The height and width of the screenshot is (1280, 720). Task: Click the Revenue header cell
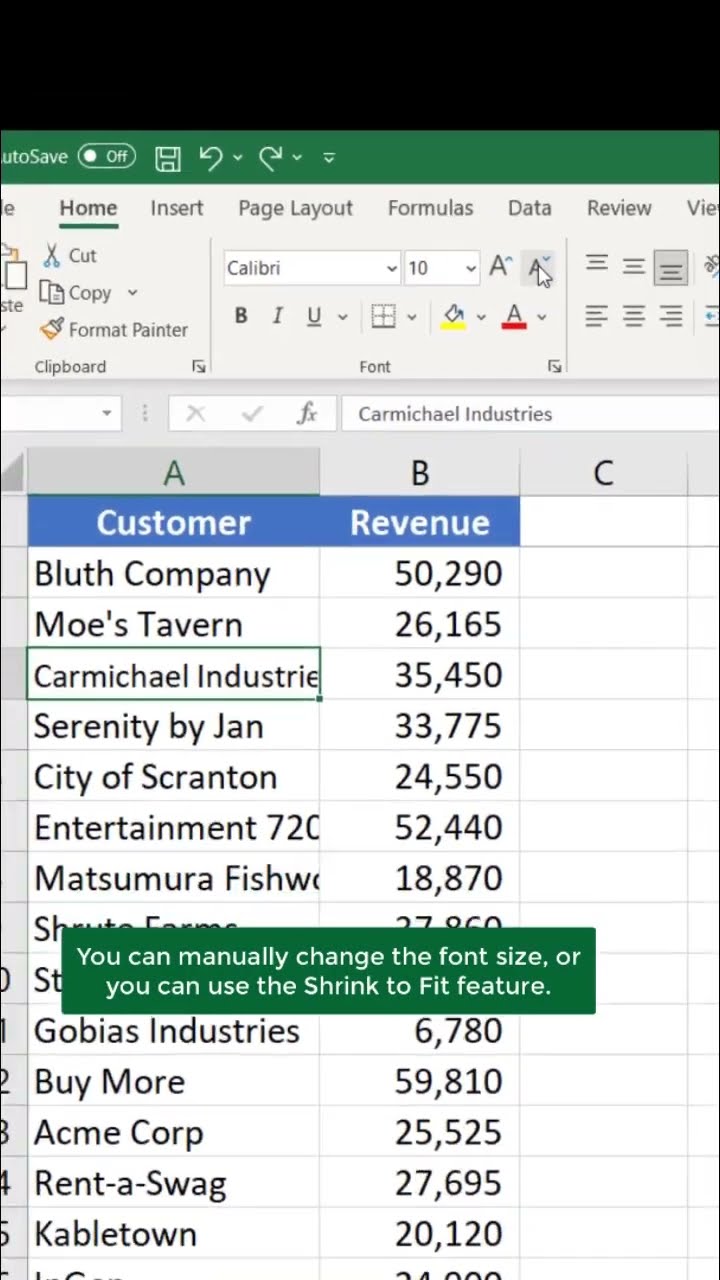click(420, 522)
